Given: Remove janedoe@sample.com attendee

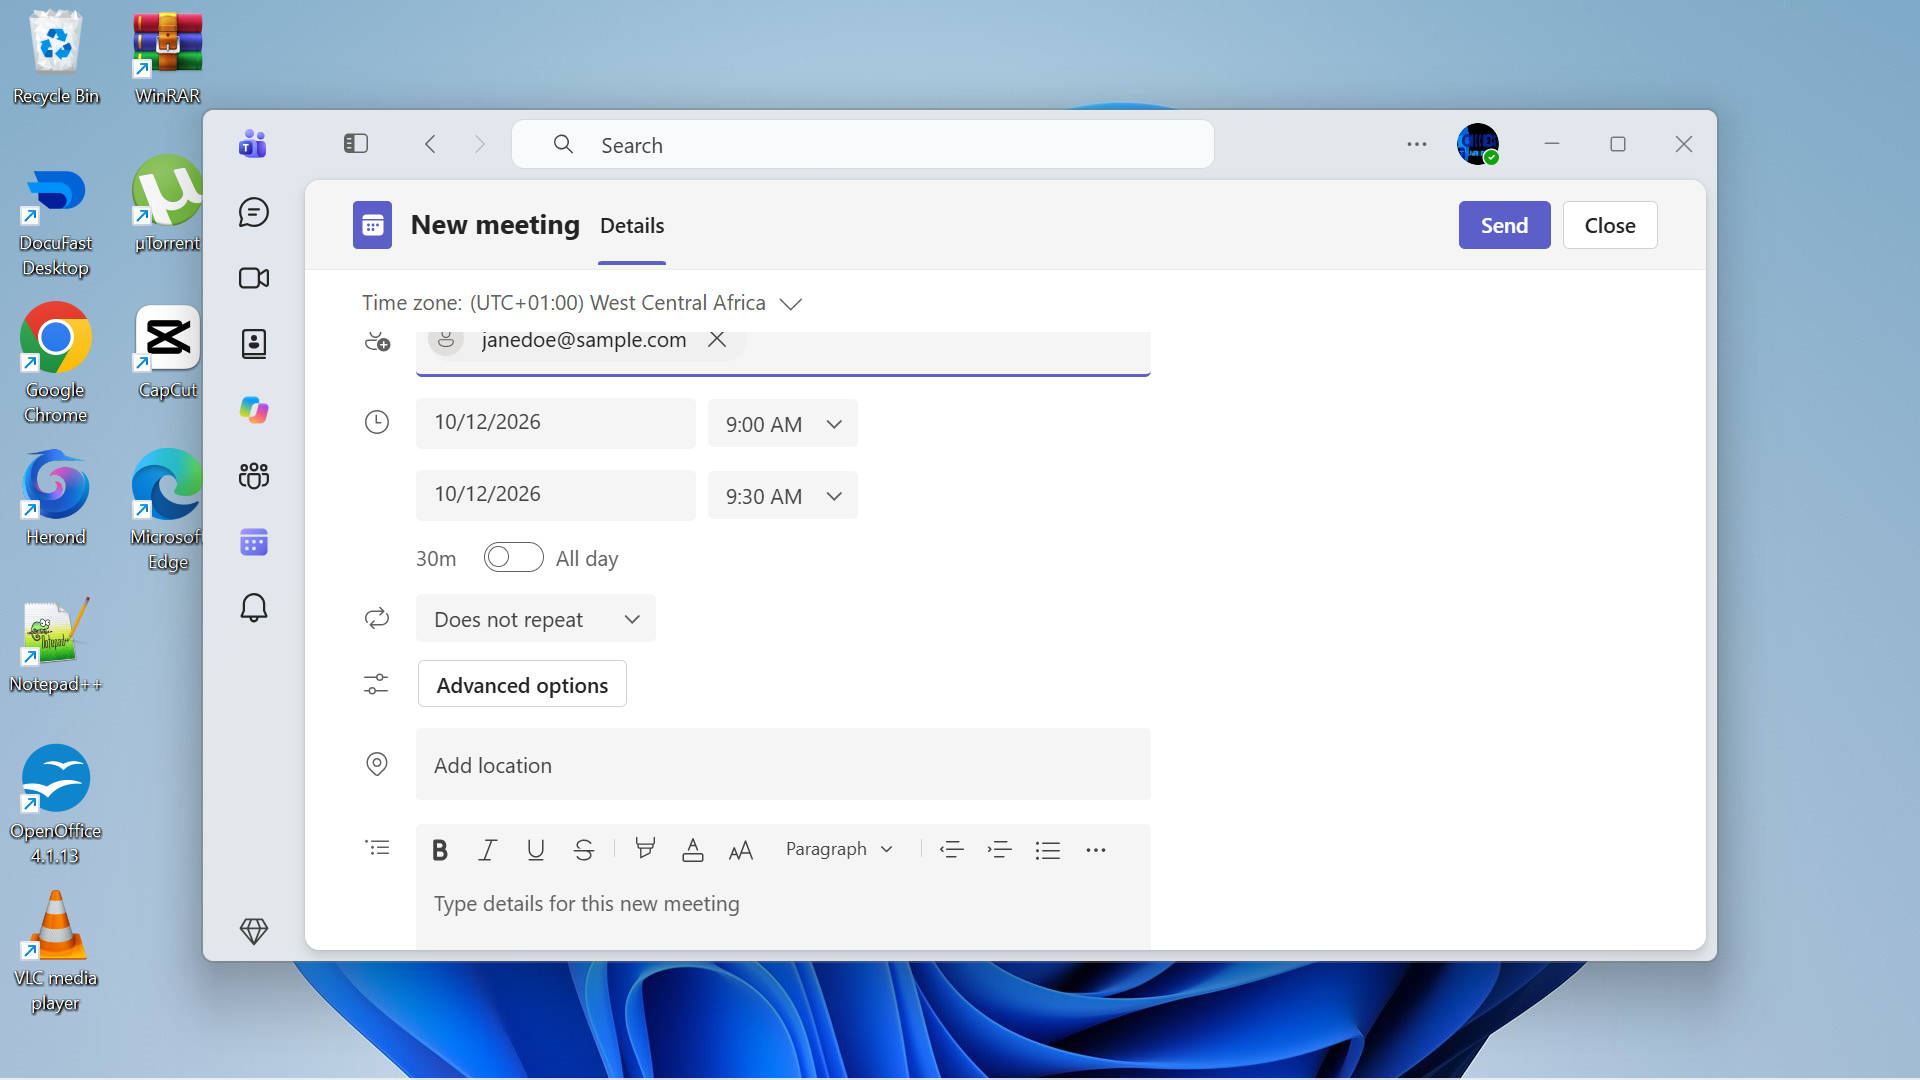Looking at the screenshot, I should coord(717,340).
